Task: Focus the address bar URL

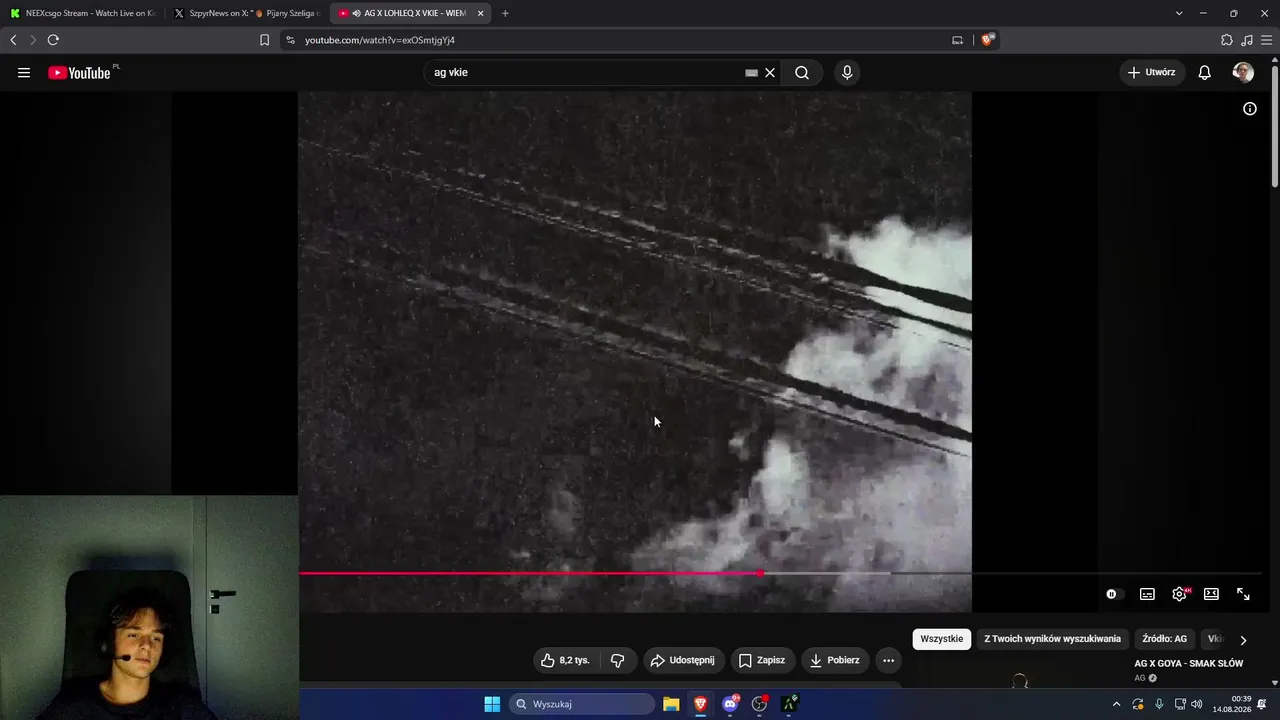Action: (380, 40)
